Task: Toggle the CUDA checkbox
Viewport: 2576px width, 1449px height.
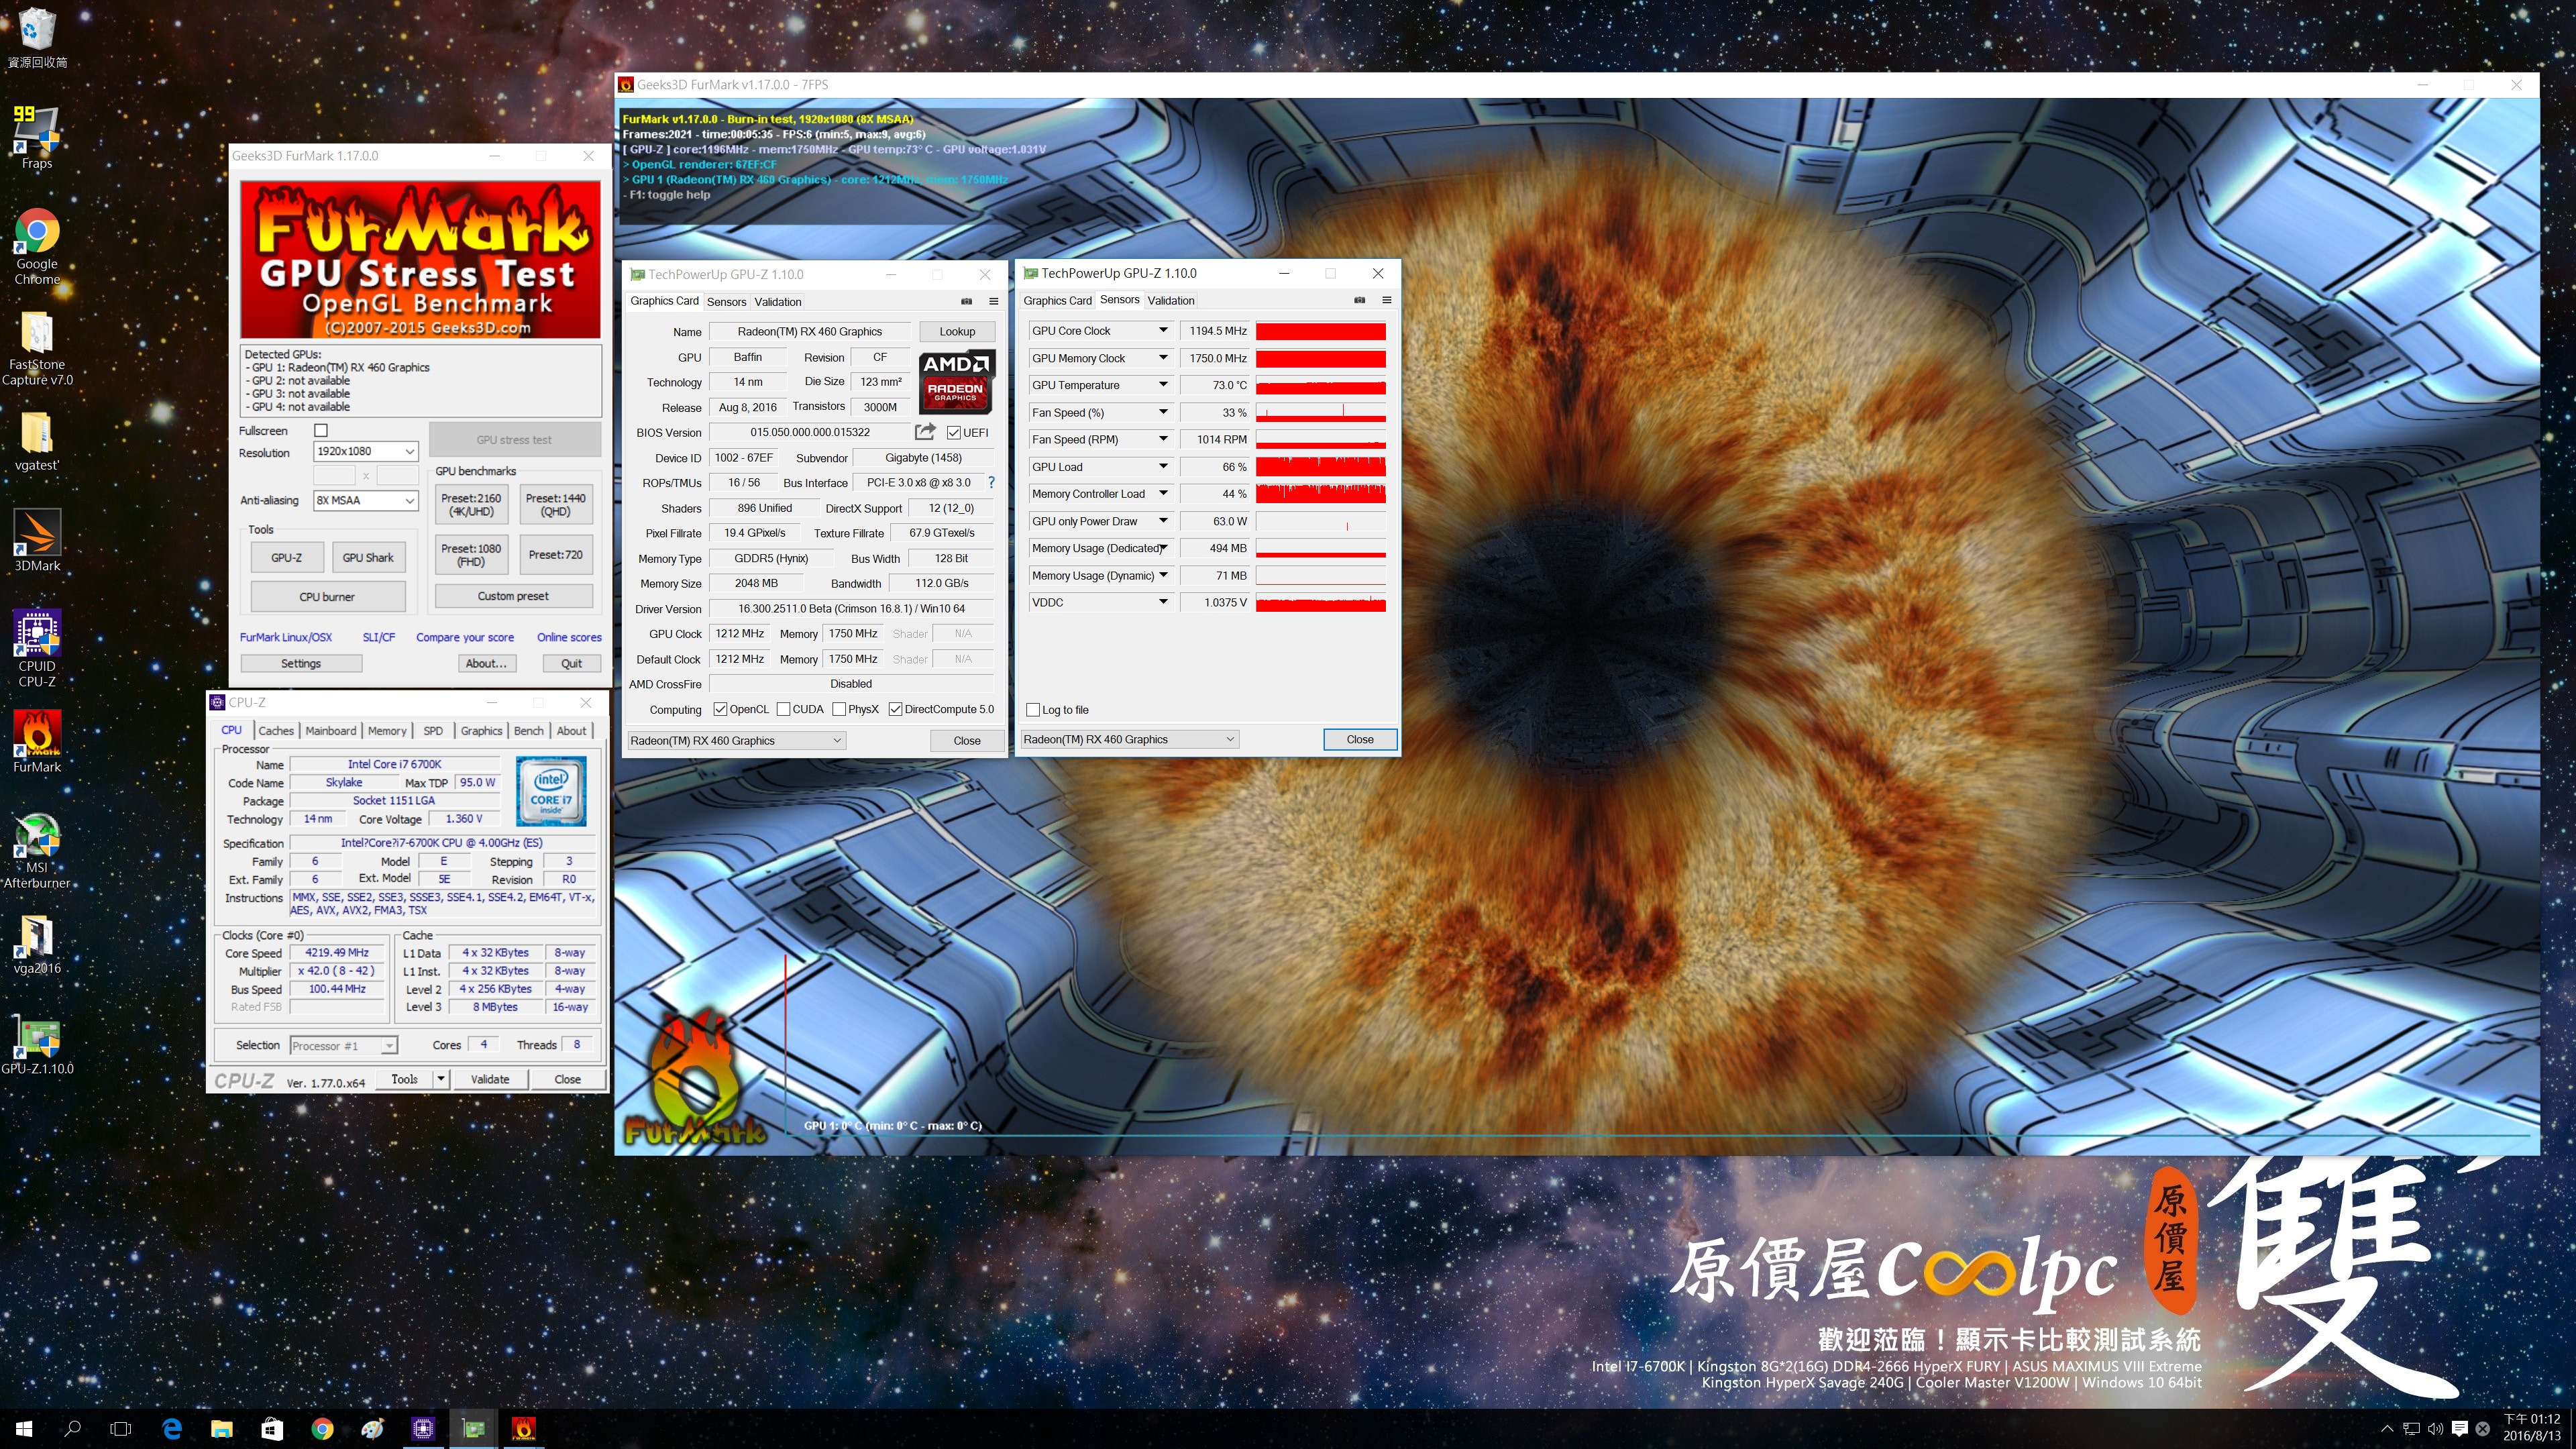Action: (783, 709)
